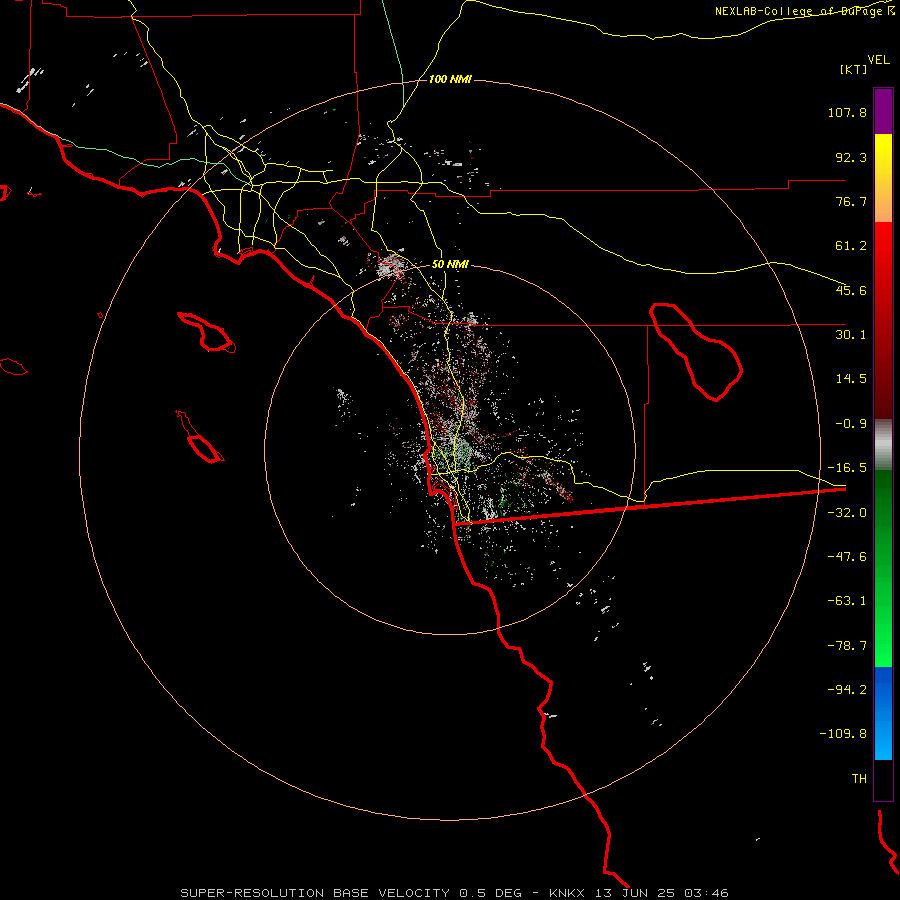Select the -32.0 legend value
Viewport: 900px width, 900px height.
coord(847,513)
